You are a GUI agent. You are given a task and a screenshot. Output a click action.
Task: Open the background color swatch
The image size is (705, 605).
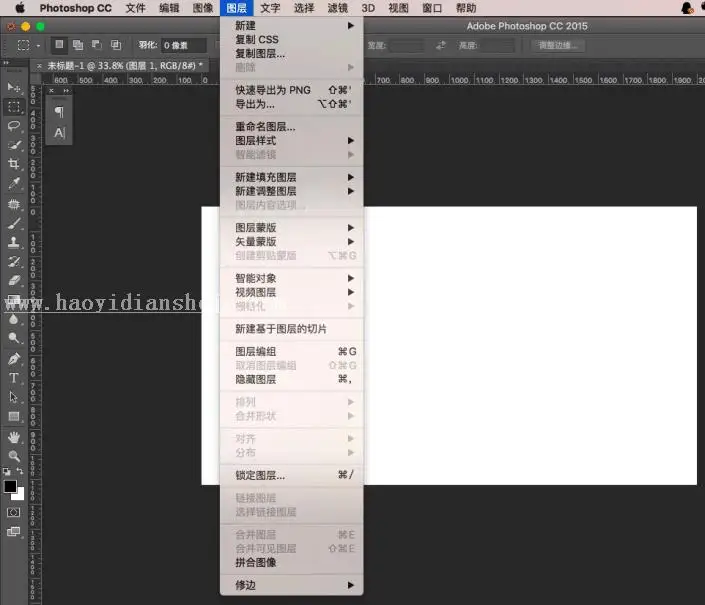point(19,495)
